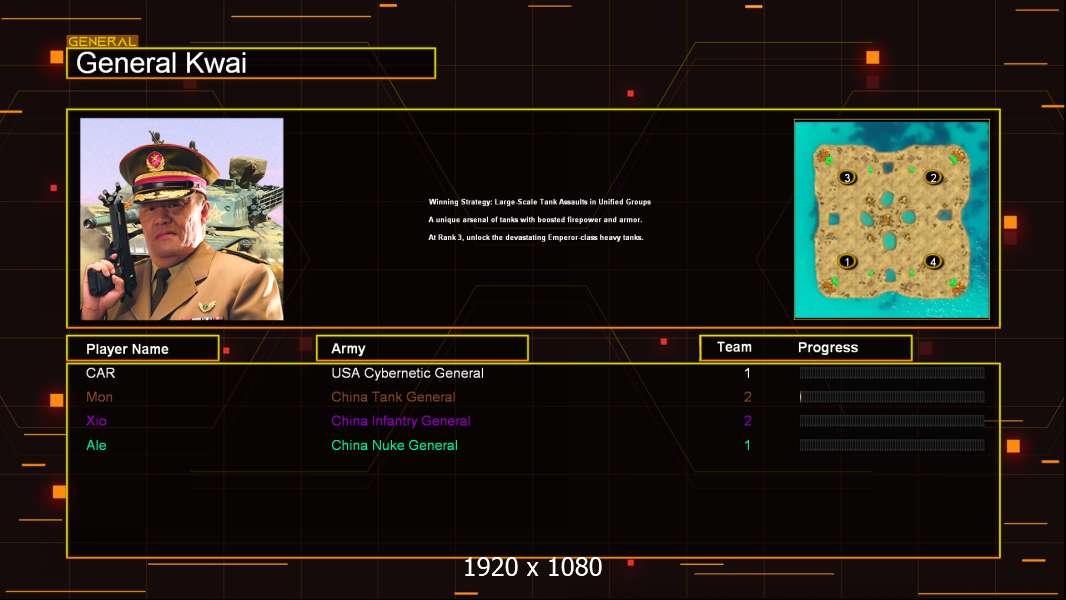
Task: Click start position marker 2 on the map
Action: 933,177
